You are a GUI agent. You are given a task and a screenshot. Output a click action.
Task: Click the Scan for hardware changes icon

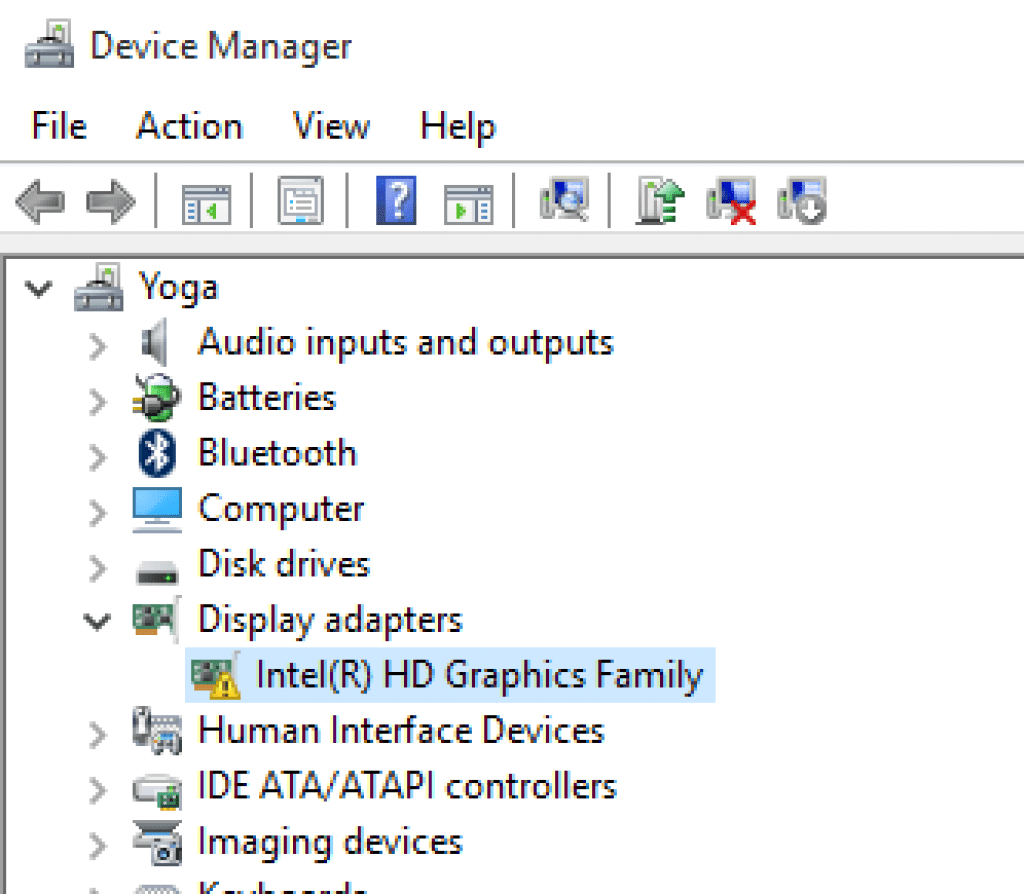563,200
